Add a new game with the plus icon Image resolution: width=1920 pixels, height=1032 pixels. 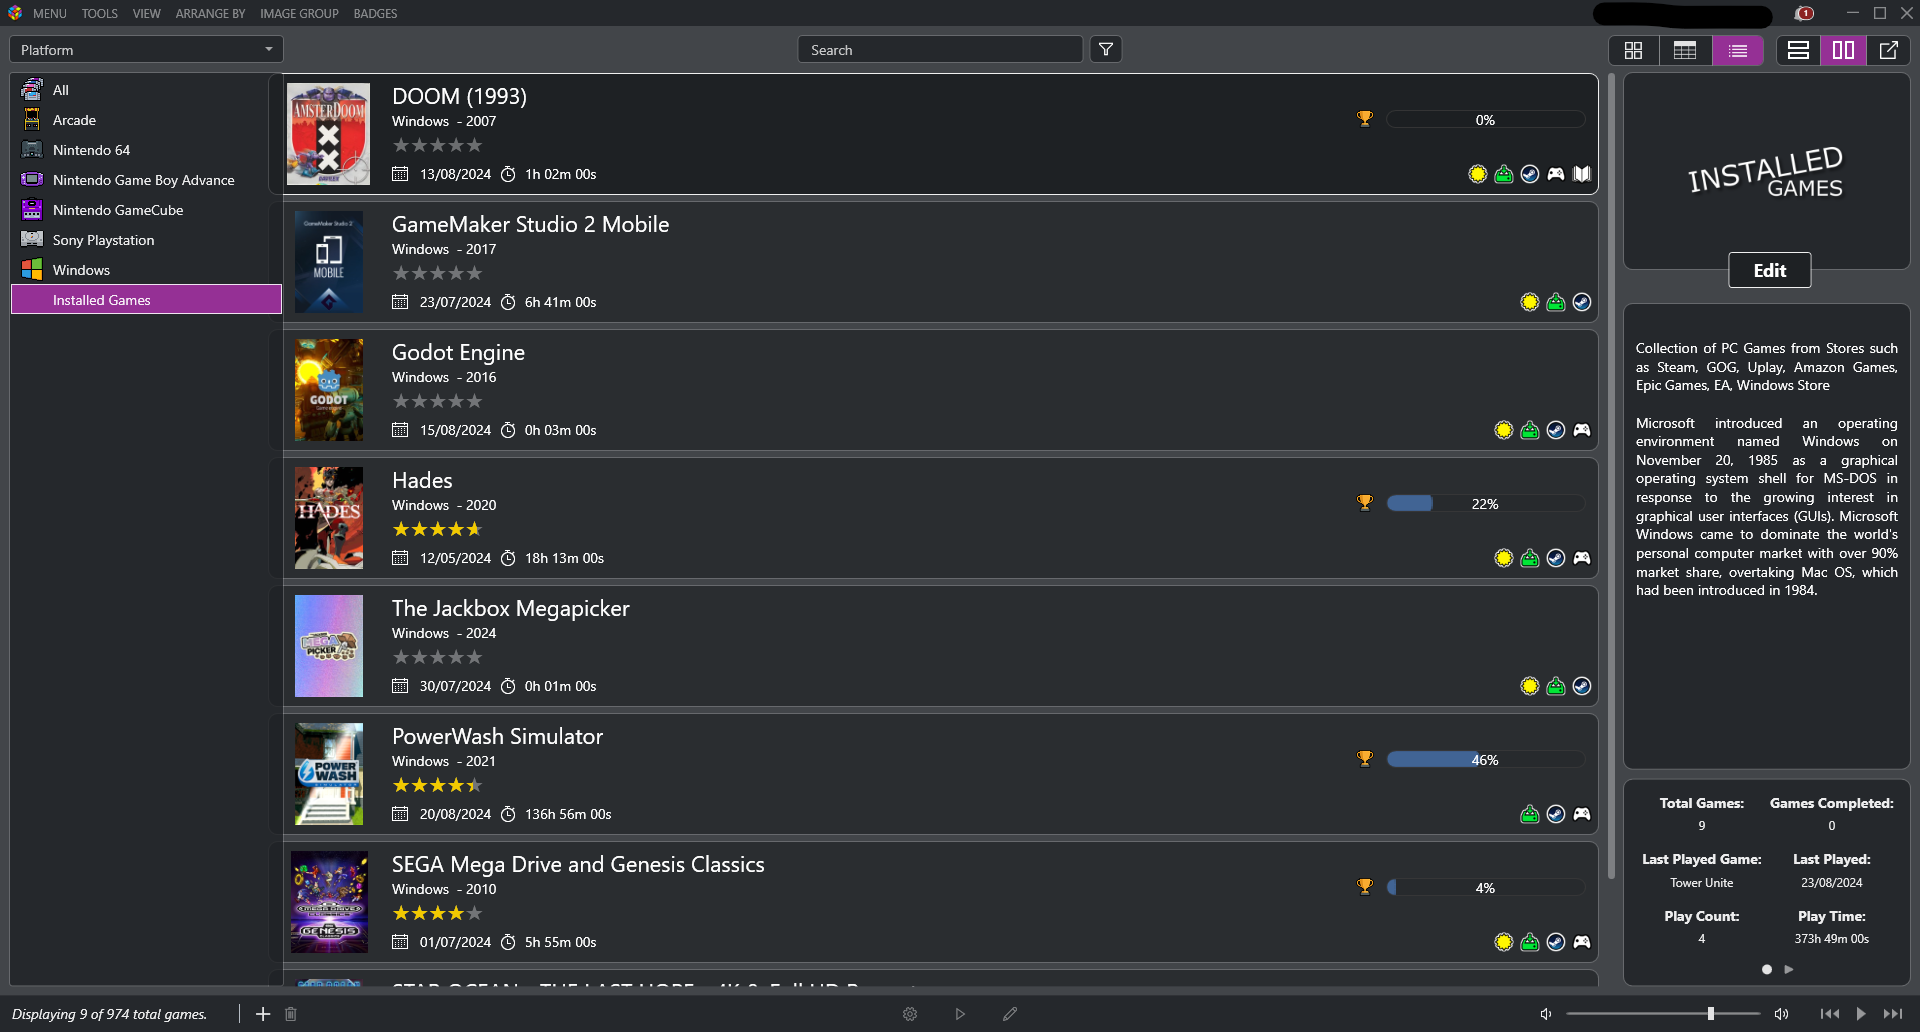tap(263, 1014)
